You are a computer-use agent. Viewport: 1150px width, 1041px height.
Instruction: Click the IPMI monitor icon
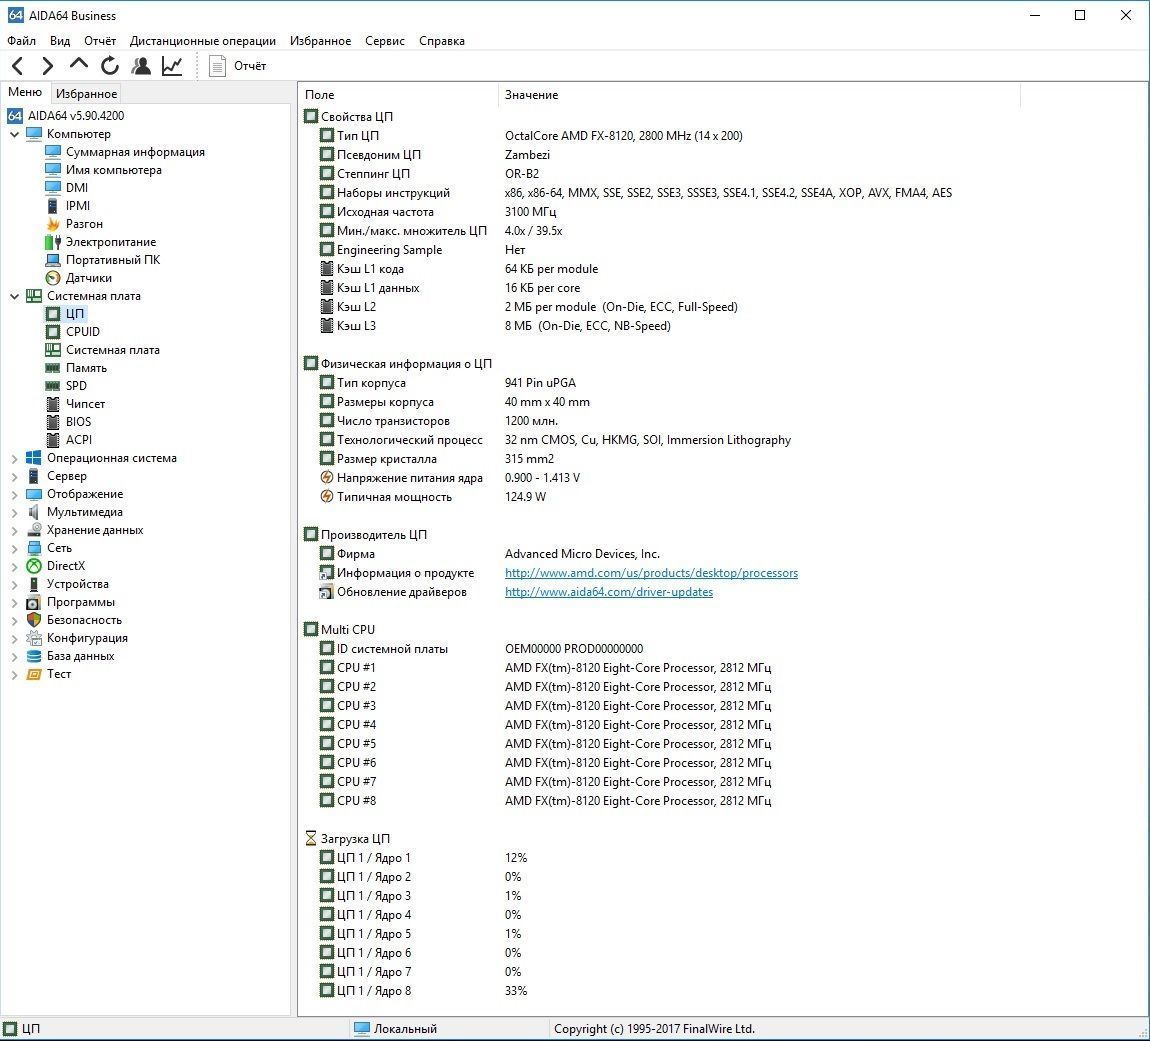tap(53, 206)
